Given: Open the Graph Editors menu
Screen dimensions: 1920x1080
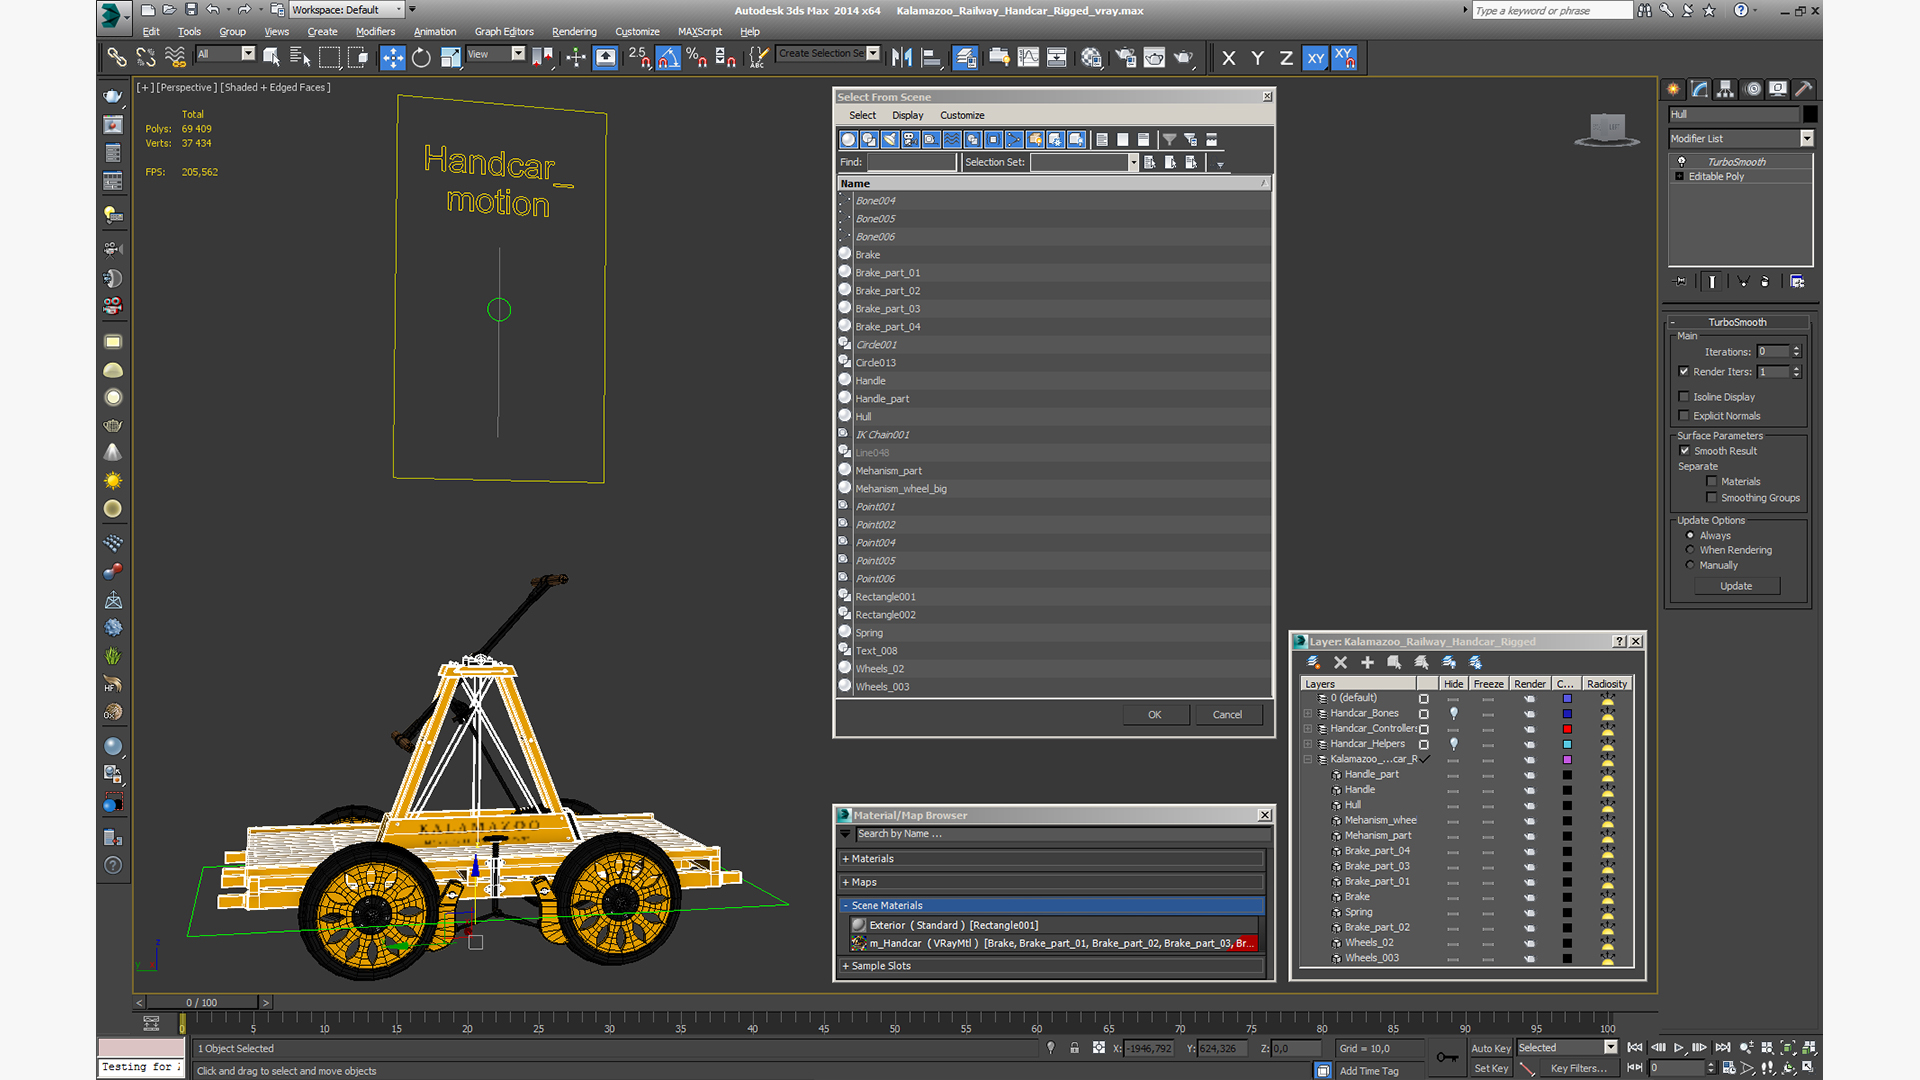Looking at the screenshot, I should point(504,31).
